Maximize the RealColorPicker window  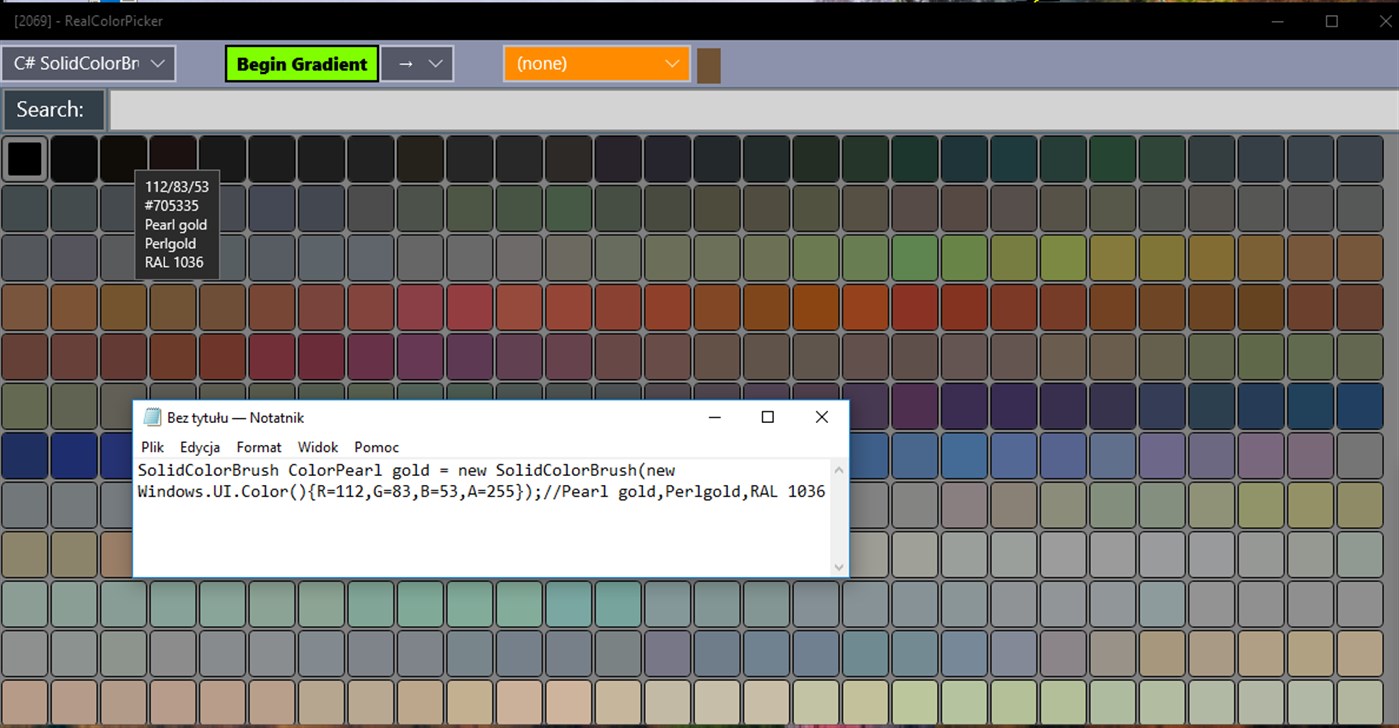tap(1331, 21)
